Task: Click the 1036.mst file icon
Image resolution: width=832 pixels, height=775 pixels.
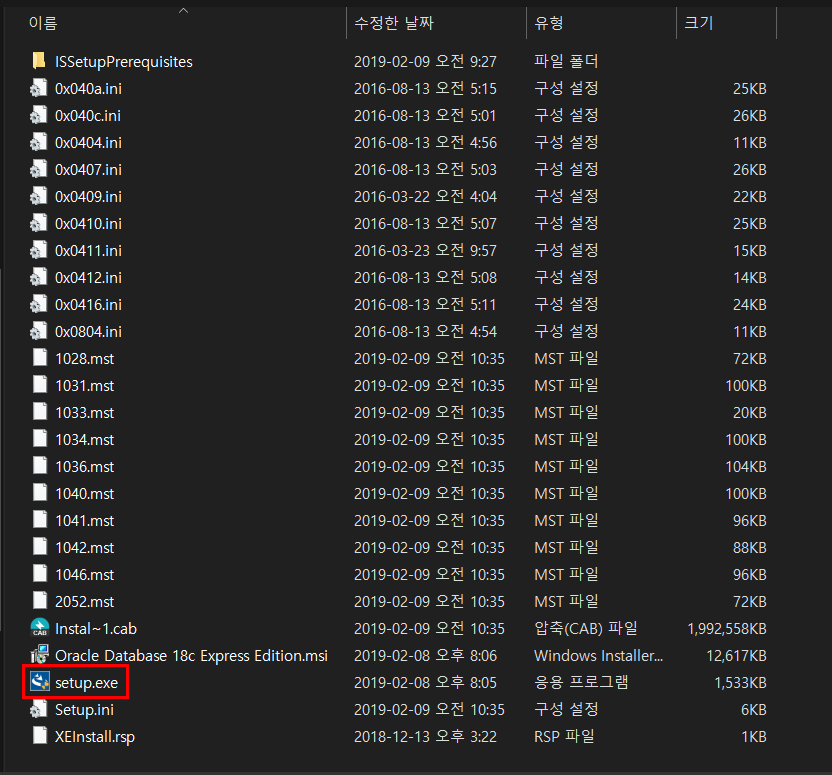Action: (x=40, y=466)
